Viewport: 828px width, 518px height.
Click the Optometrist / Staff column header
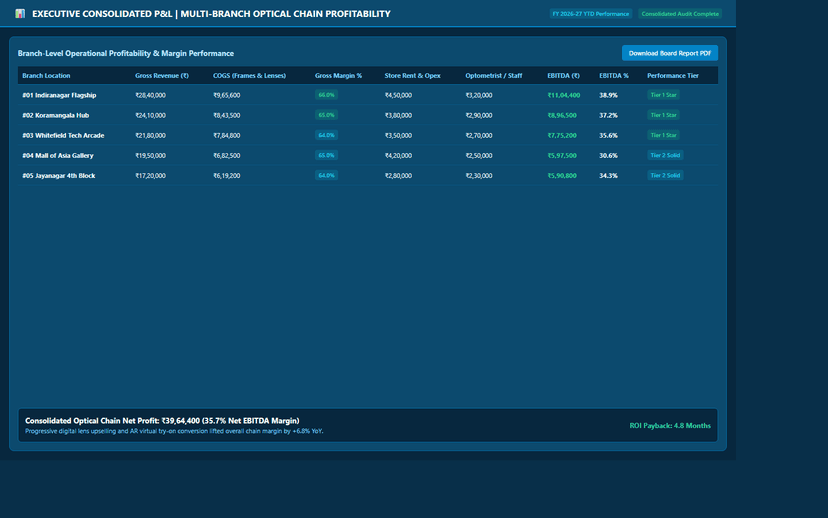click(494, 76)
